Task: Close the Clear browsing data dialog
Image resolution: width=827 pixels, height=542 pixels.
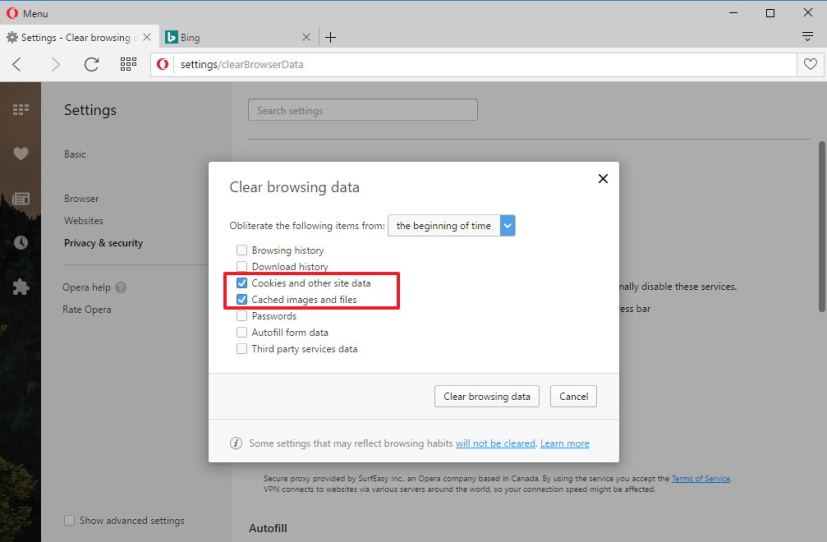Action: click(603, 179)
